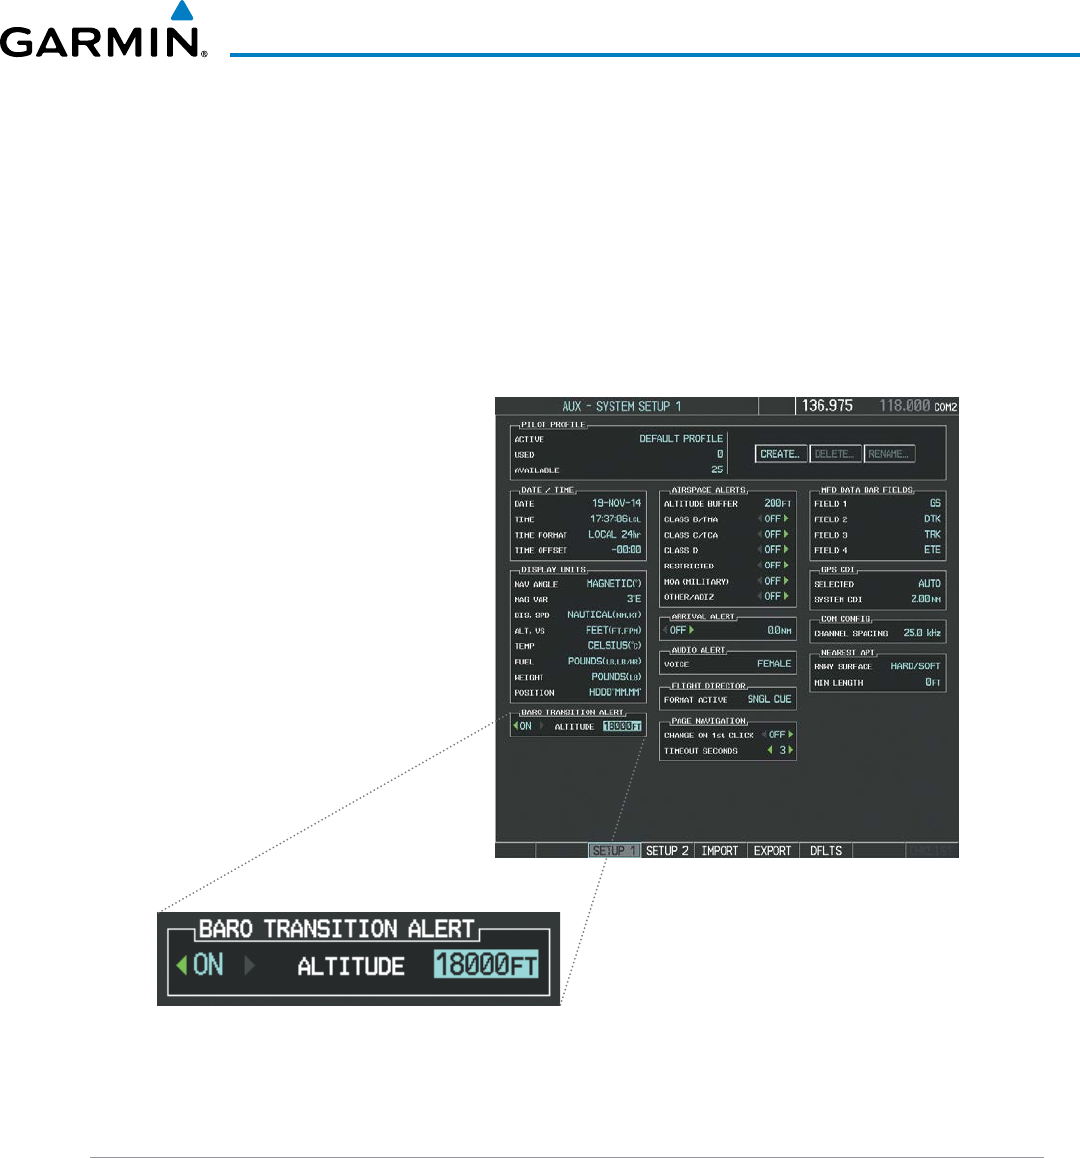Select Weight POUNDS units field

pyautogui.click(x=616, y=677)
